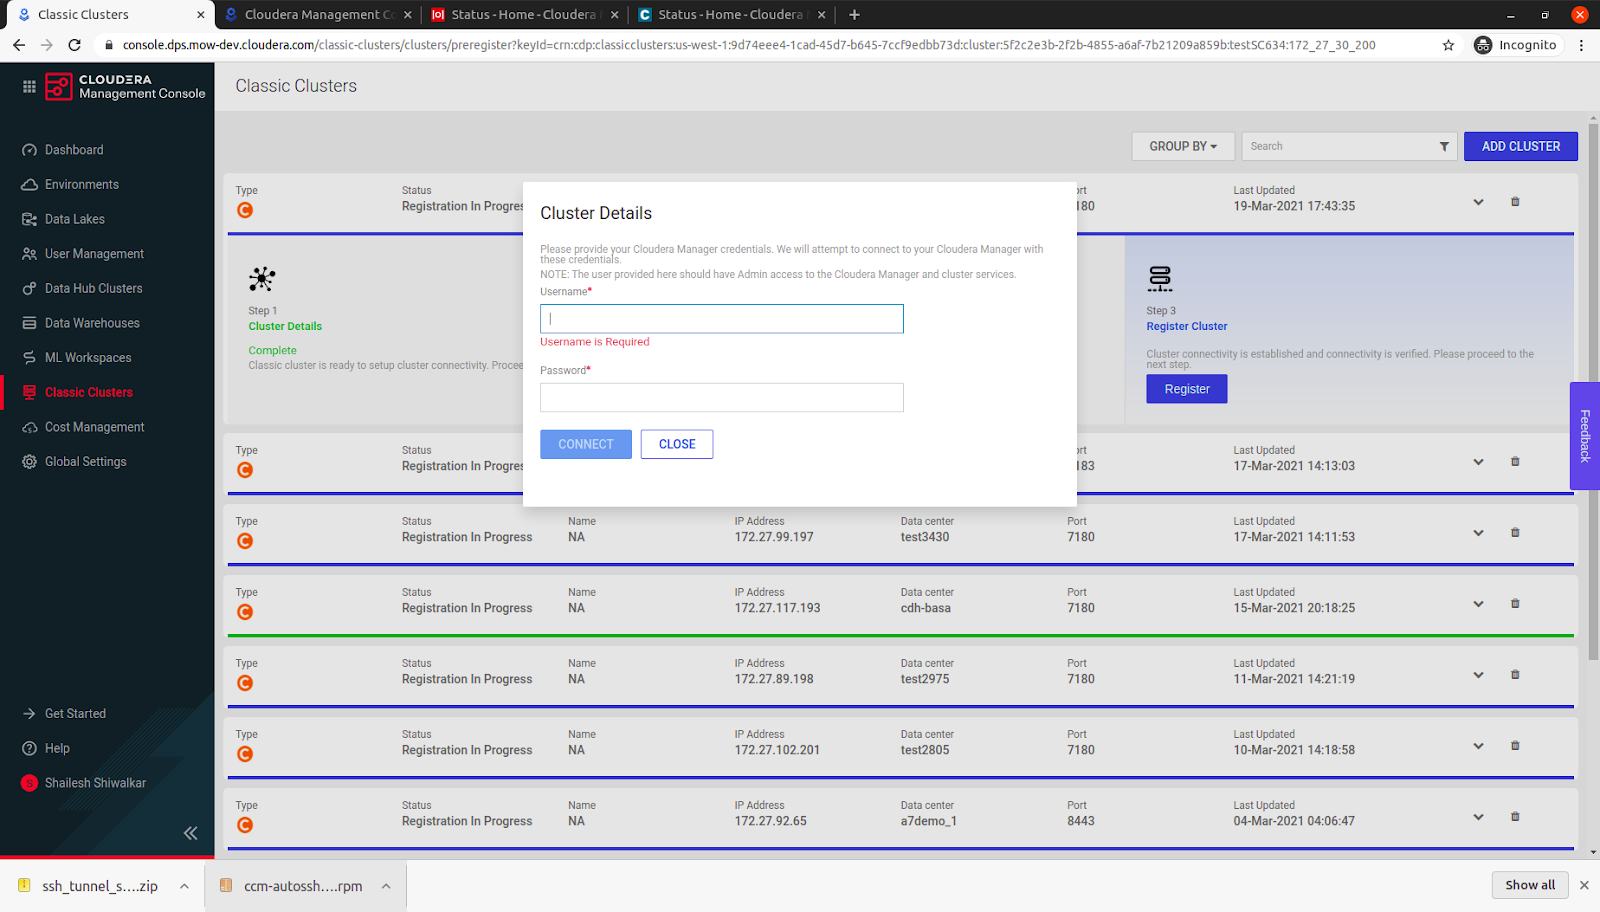Delete the cluster at IP 172.27.117.193
The width and height of the screenshot is (1600, 912).
tap(1514, 603)
